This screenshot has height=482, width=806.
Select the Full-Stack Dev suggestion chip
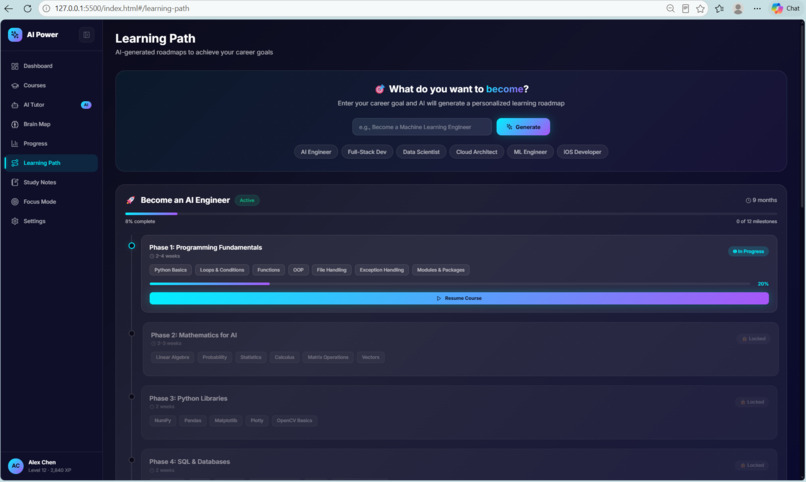(367, 152)
